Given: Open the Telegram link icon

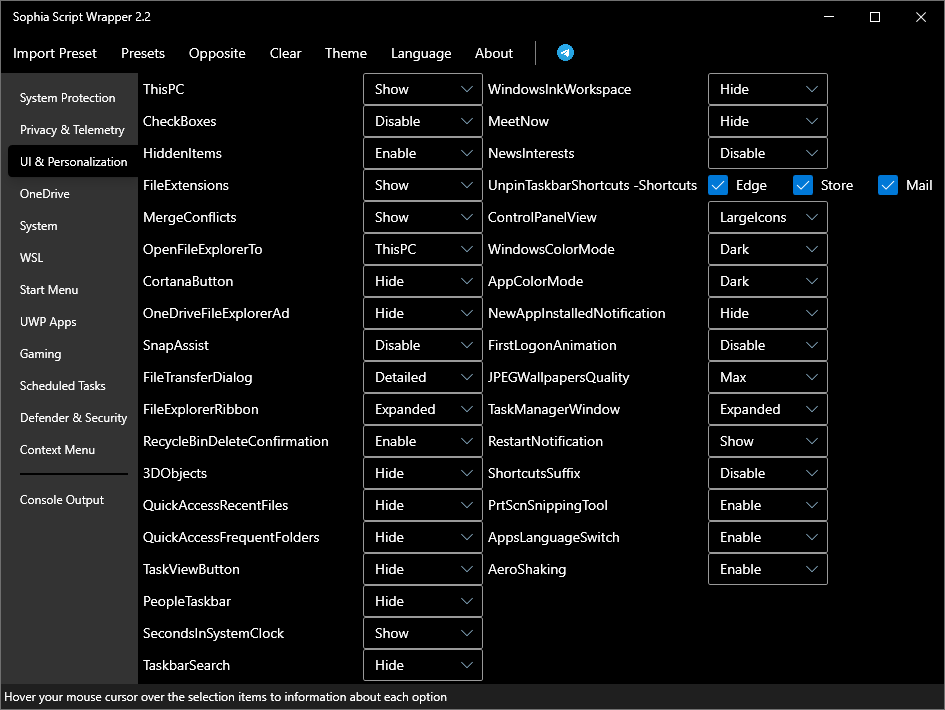Looking at the screenshot, I should click(565, 53).
